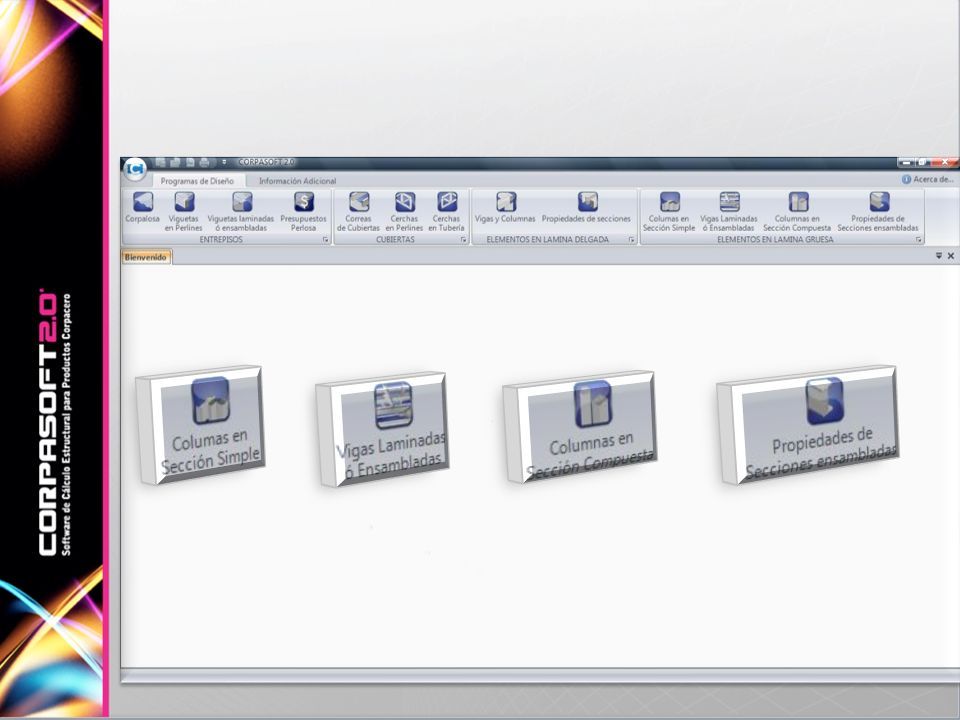
Task: Open the round Corpasoft application menu button
Action: (135, 168)
